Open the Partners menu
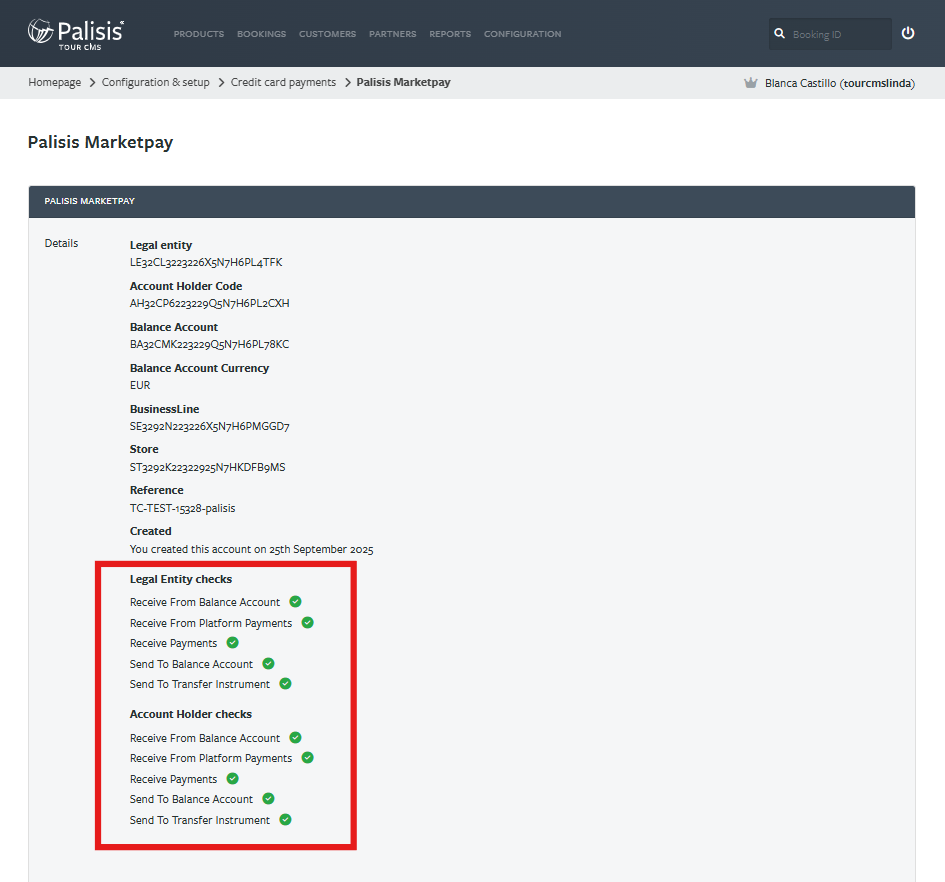 (392, 34)
